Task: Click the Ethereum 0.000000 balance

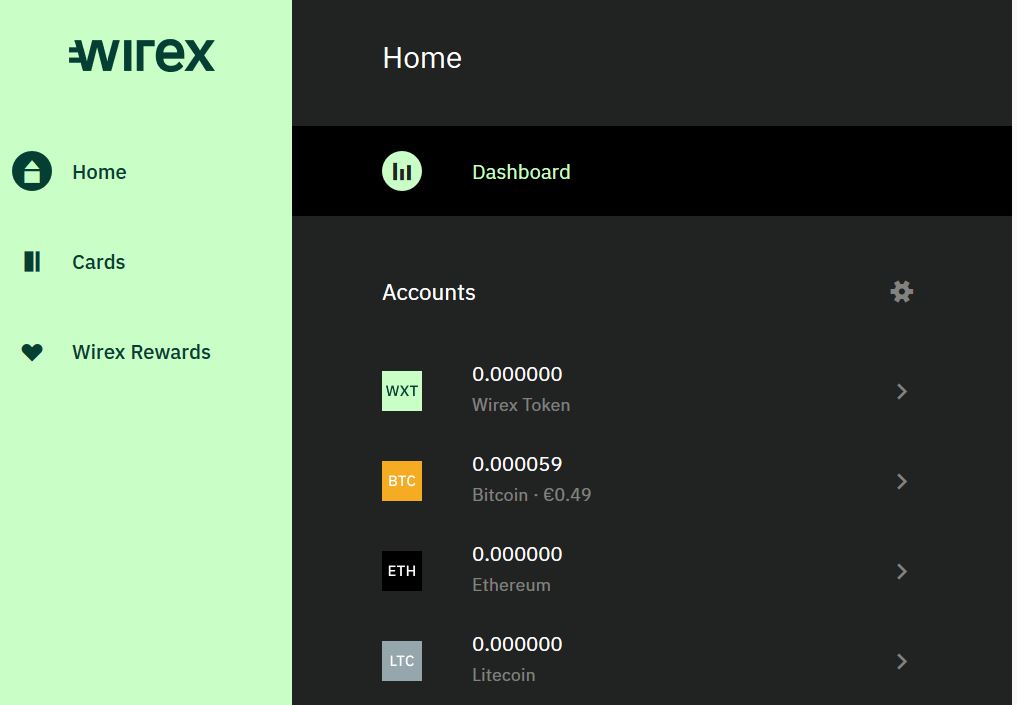Action: [x=518, y=555]
